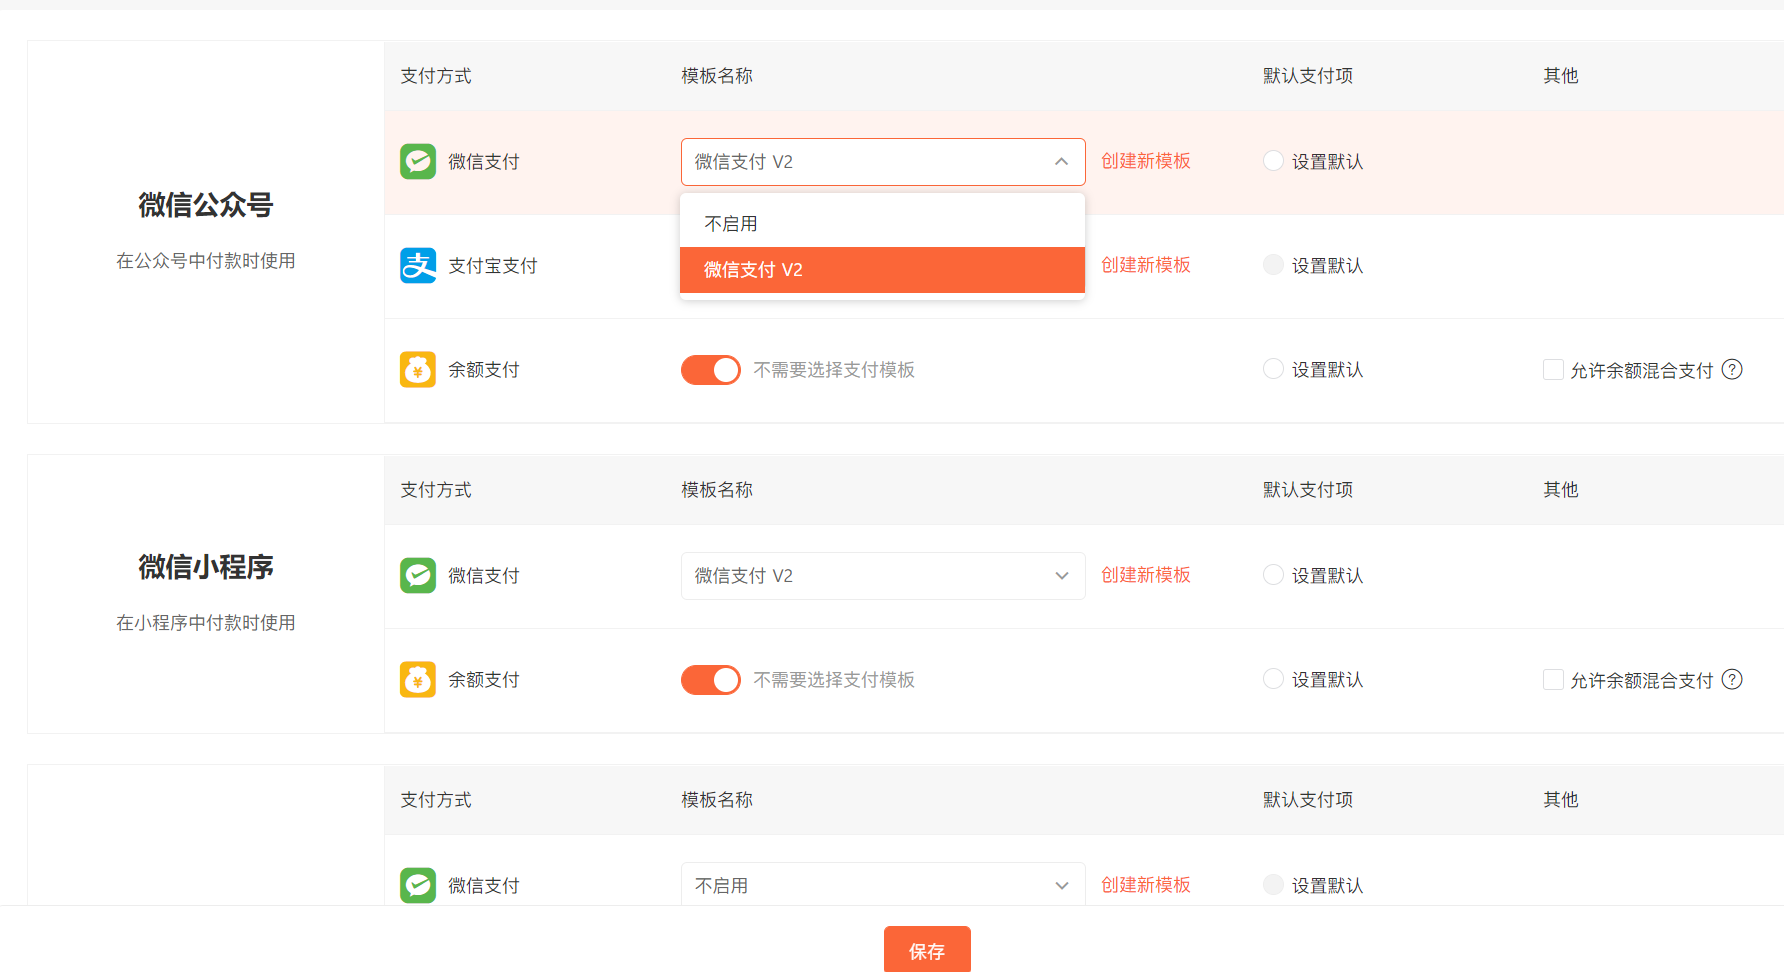Select 设置默认 radio for 微信小程序 余额支付
The width and height of the screenshot is (1784, 972).
[1273, 679]
